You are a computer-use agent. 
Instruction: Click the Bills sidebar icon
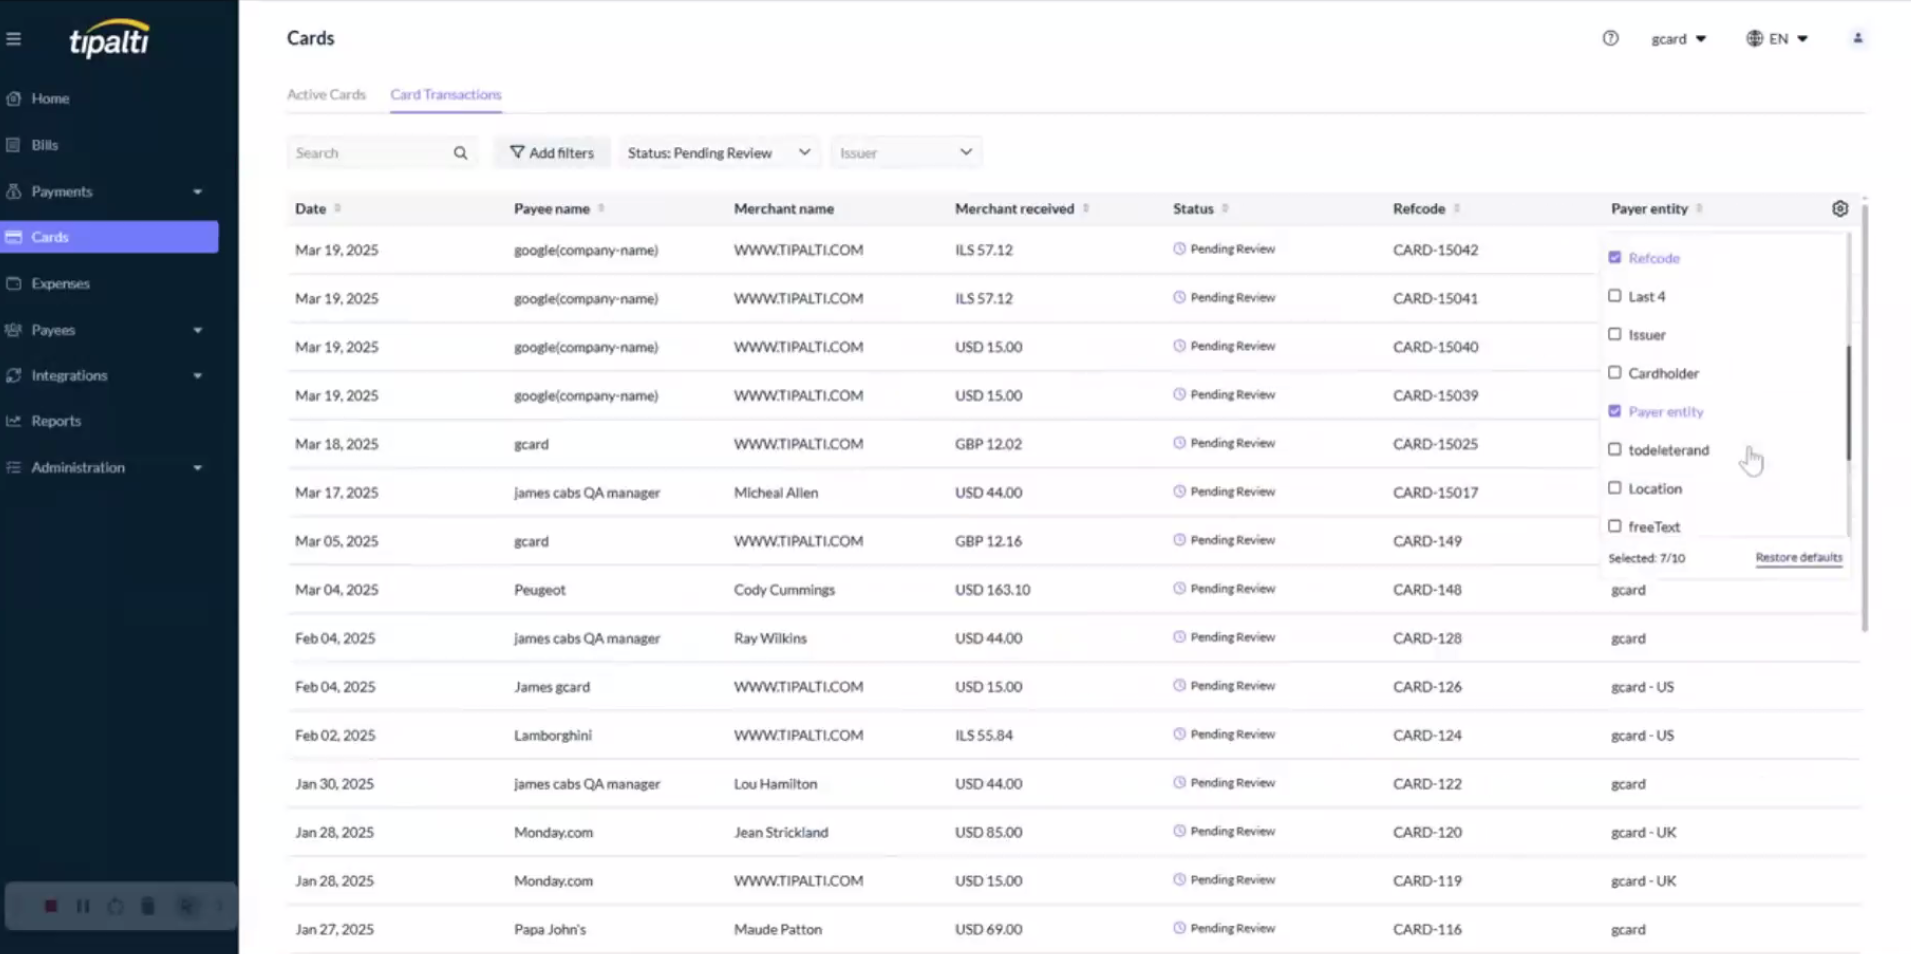[x=14, y=145]
